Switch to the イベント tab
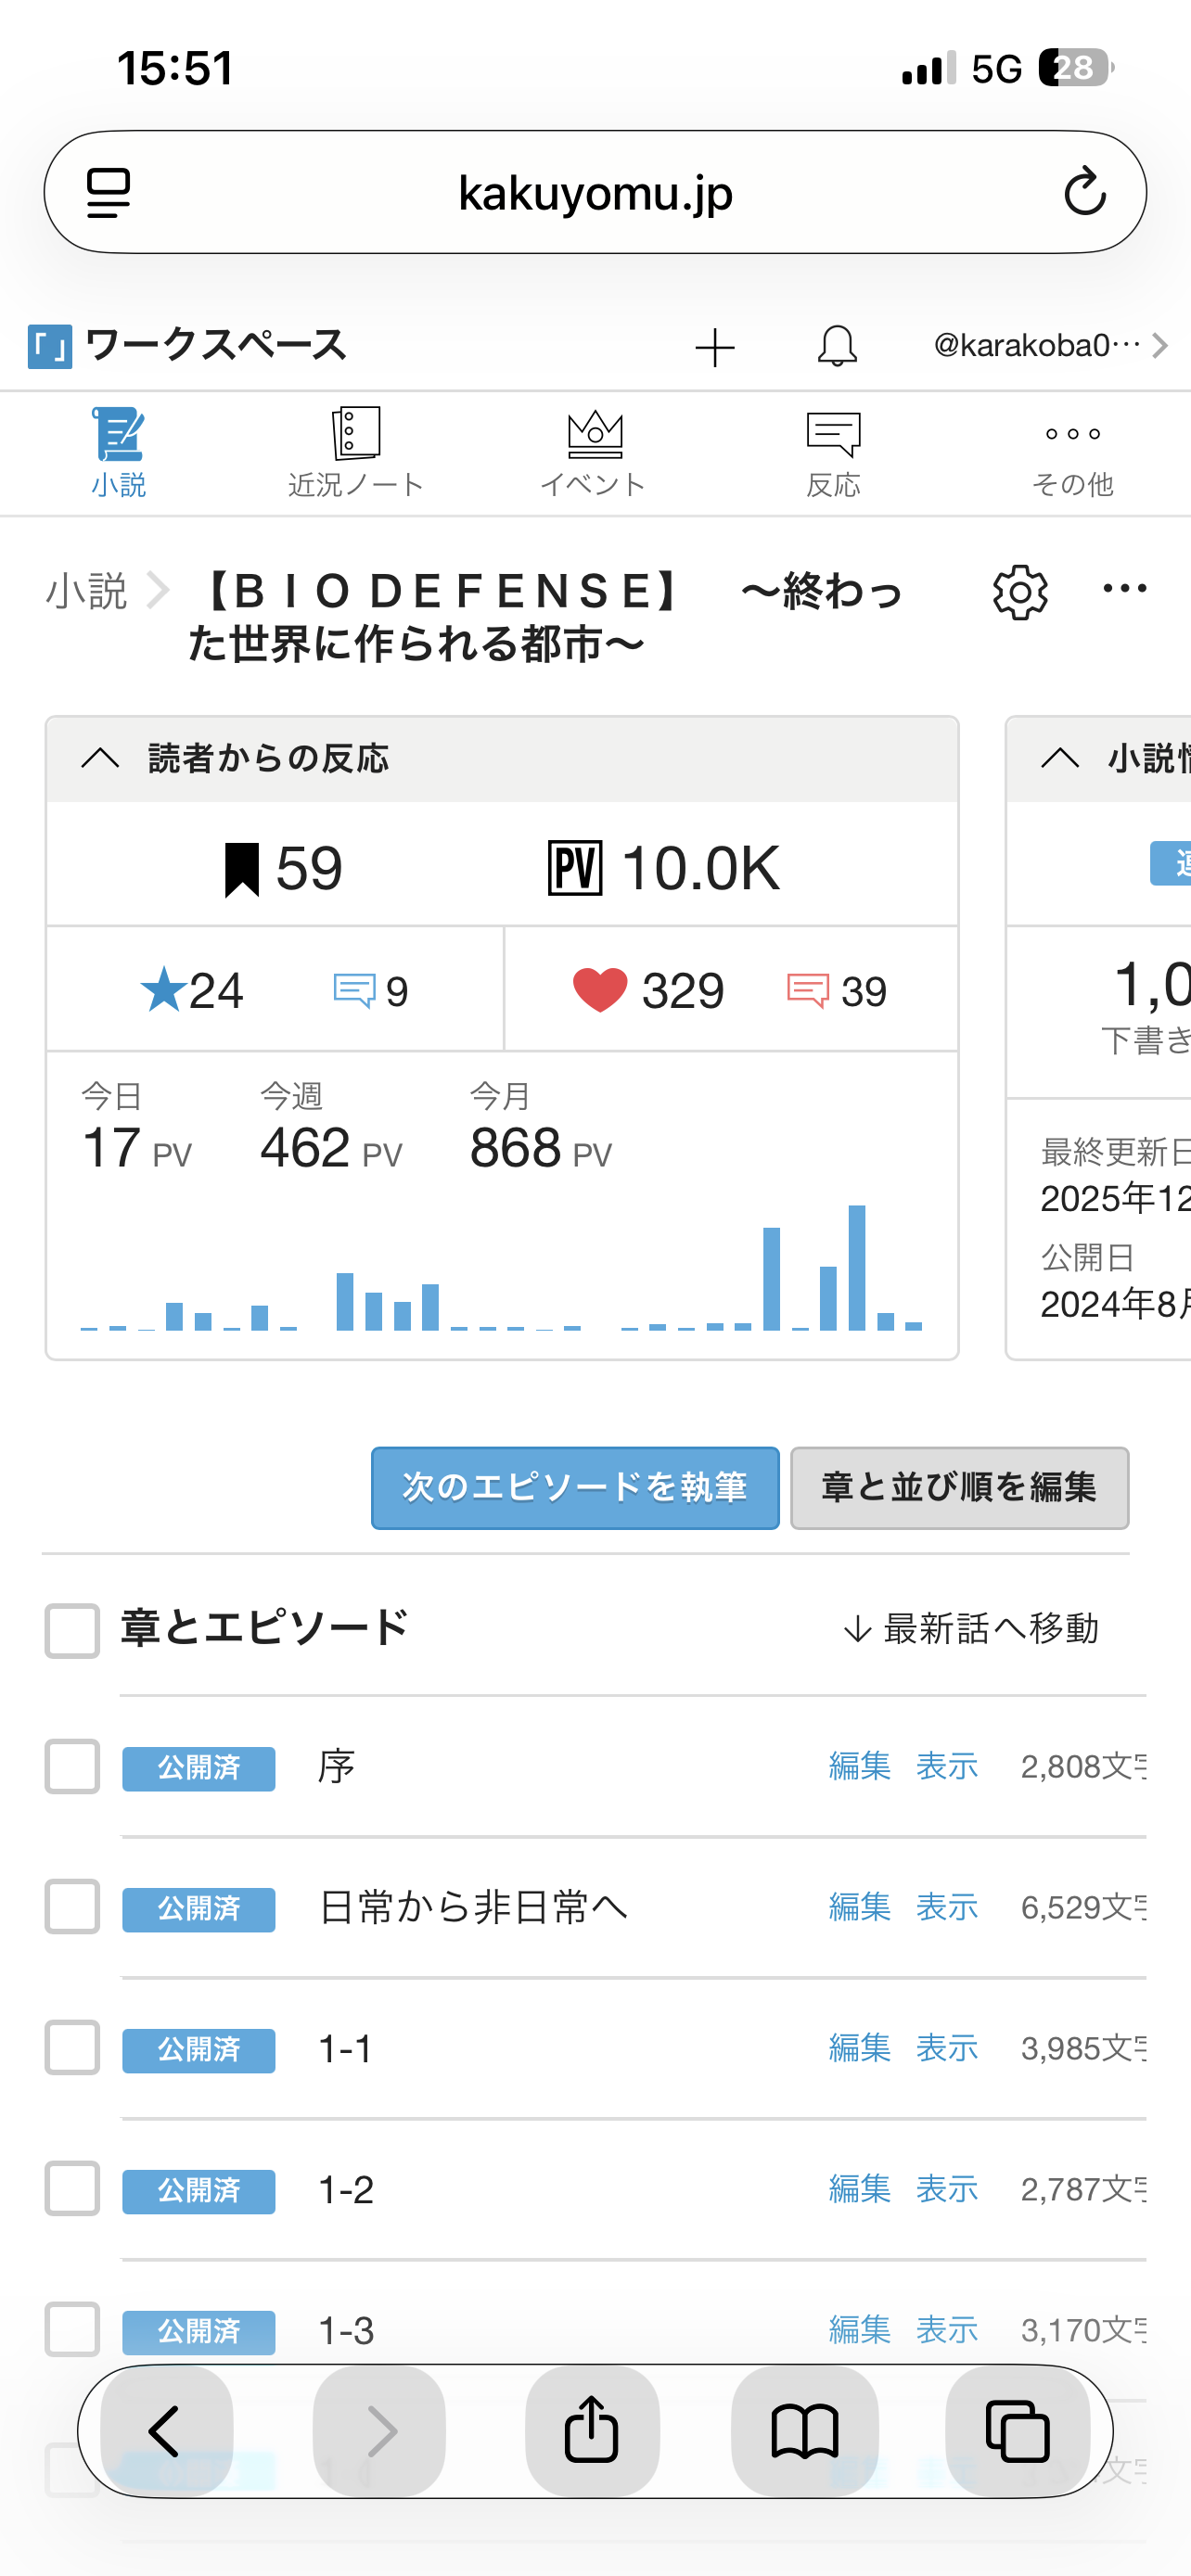Image resolution: width=1191 pixels, height=2576 pixels. pyautogui.click(x=594, y=452)
